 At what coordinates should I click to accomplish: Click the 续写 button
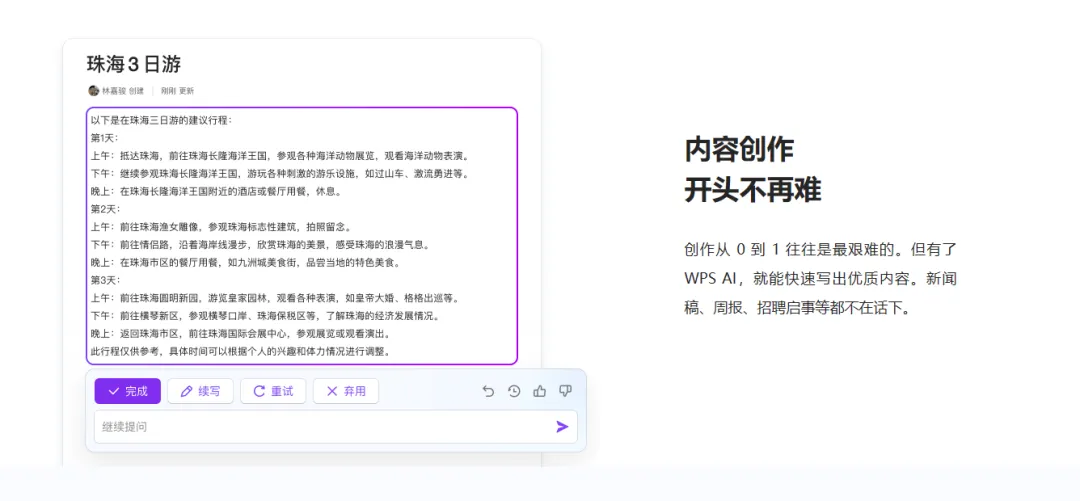coord(200,391)
